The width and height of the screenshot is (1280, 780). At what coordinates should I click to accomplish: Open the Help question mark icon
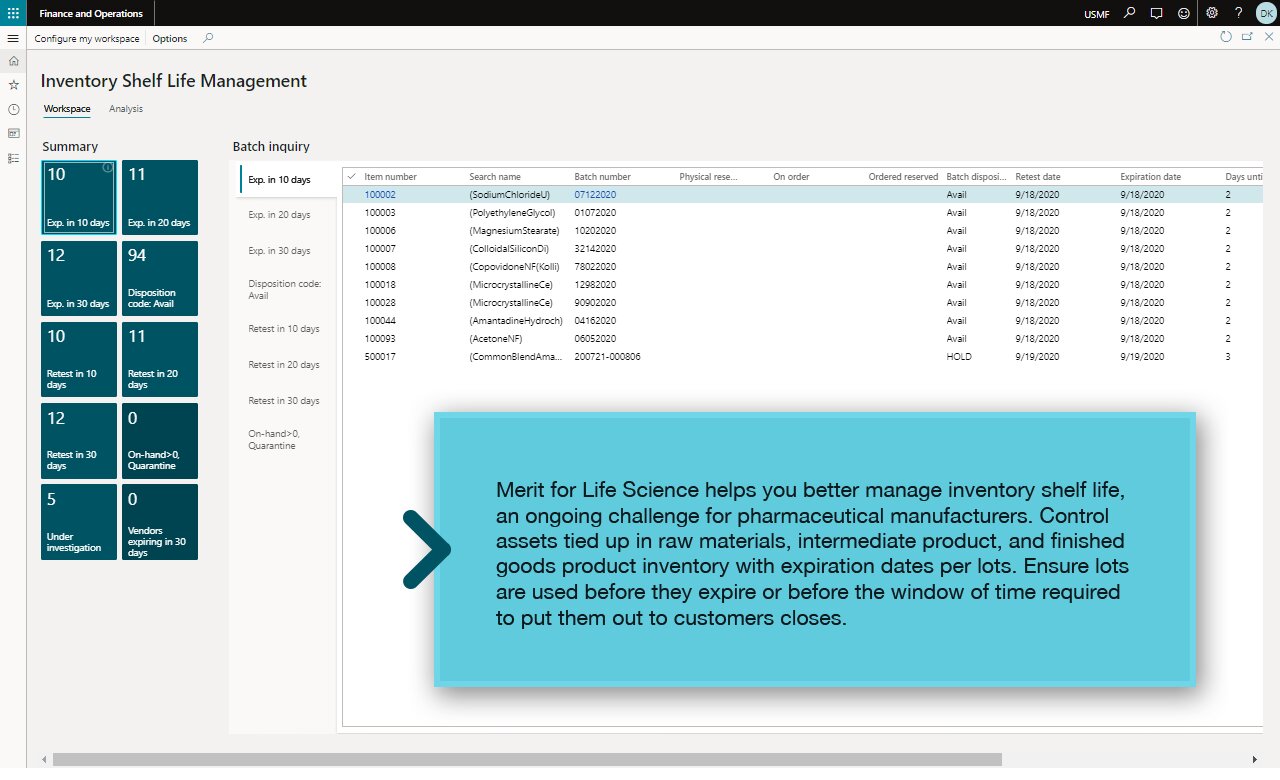[1238, 13]
